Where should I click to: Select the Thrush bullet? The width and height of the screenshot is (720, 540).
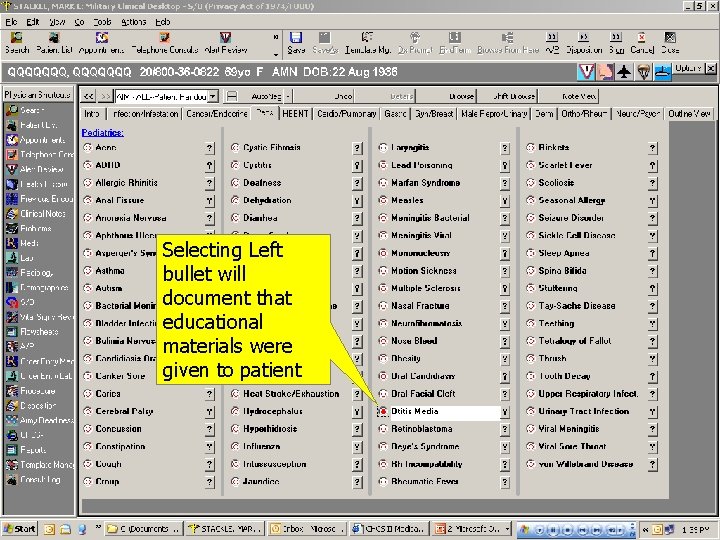[530, 358]
